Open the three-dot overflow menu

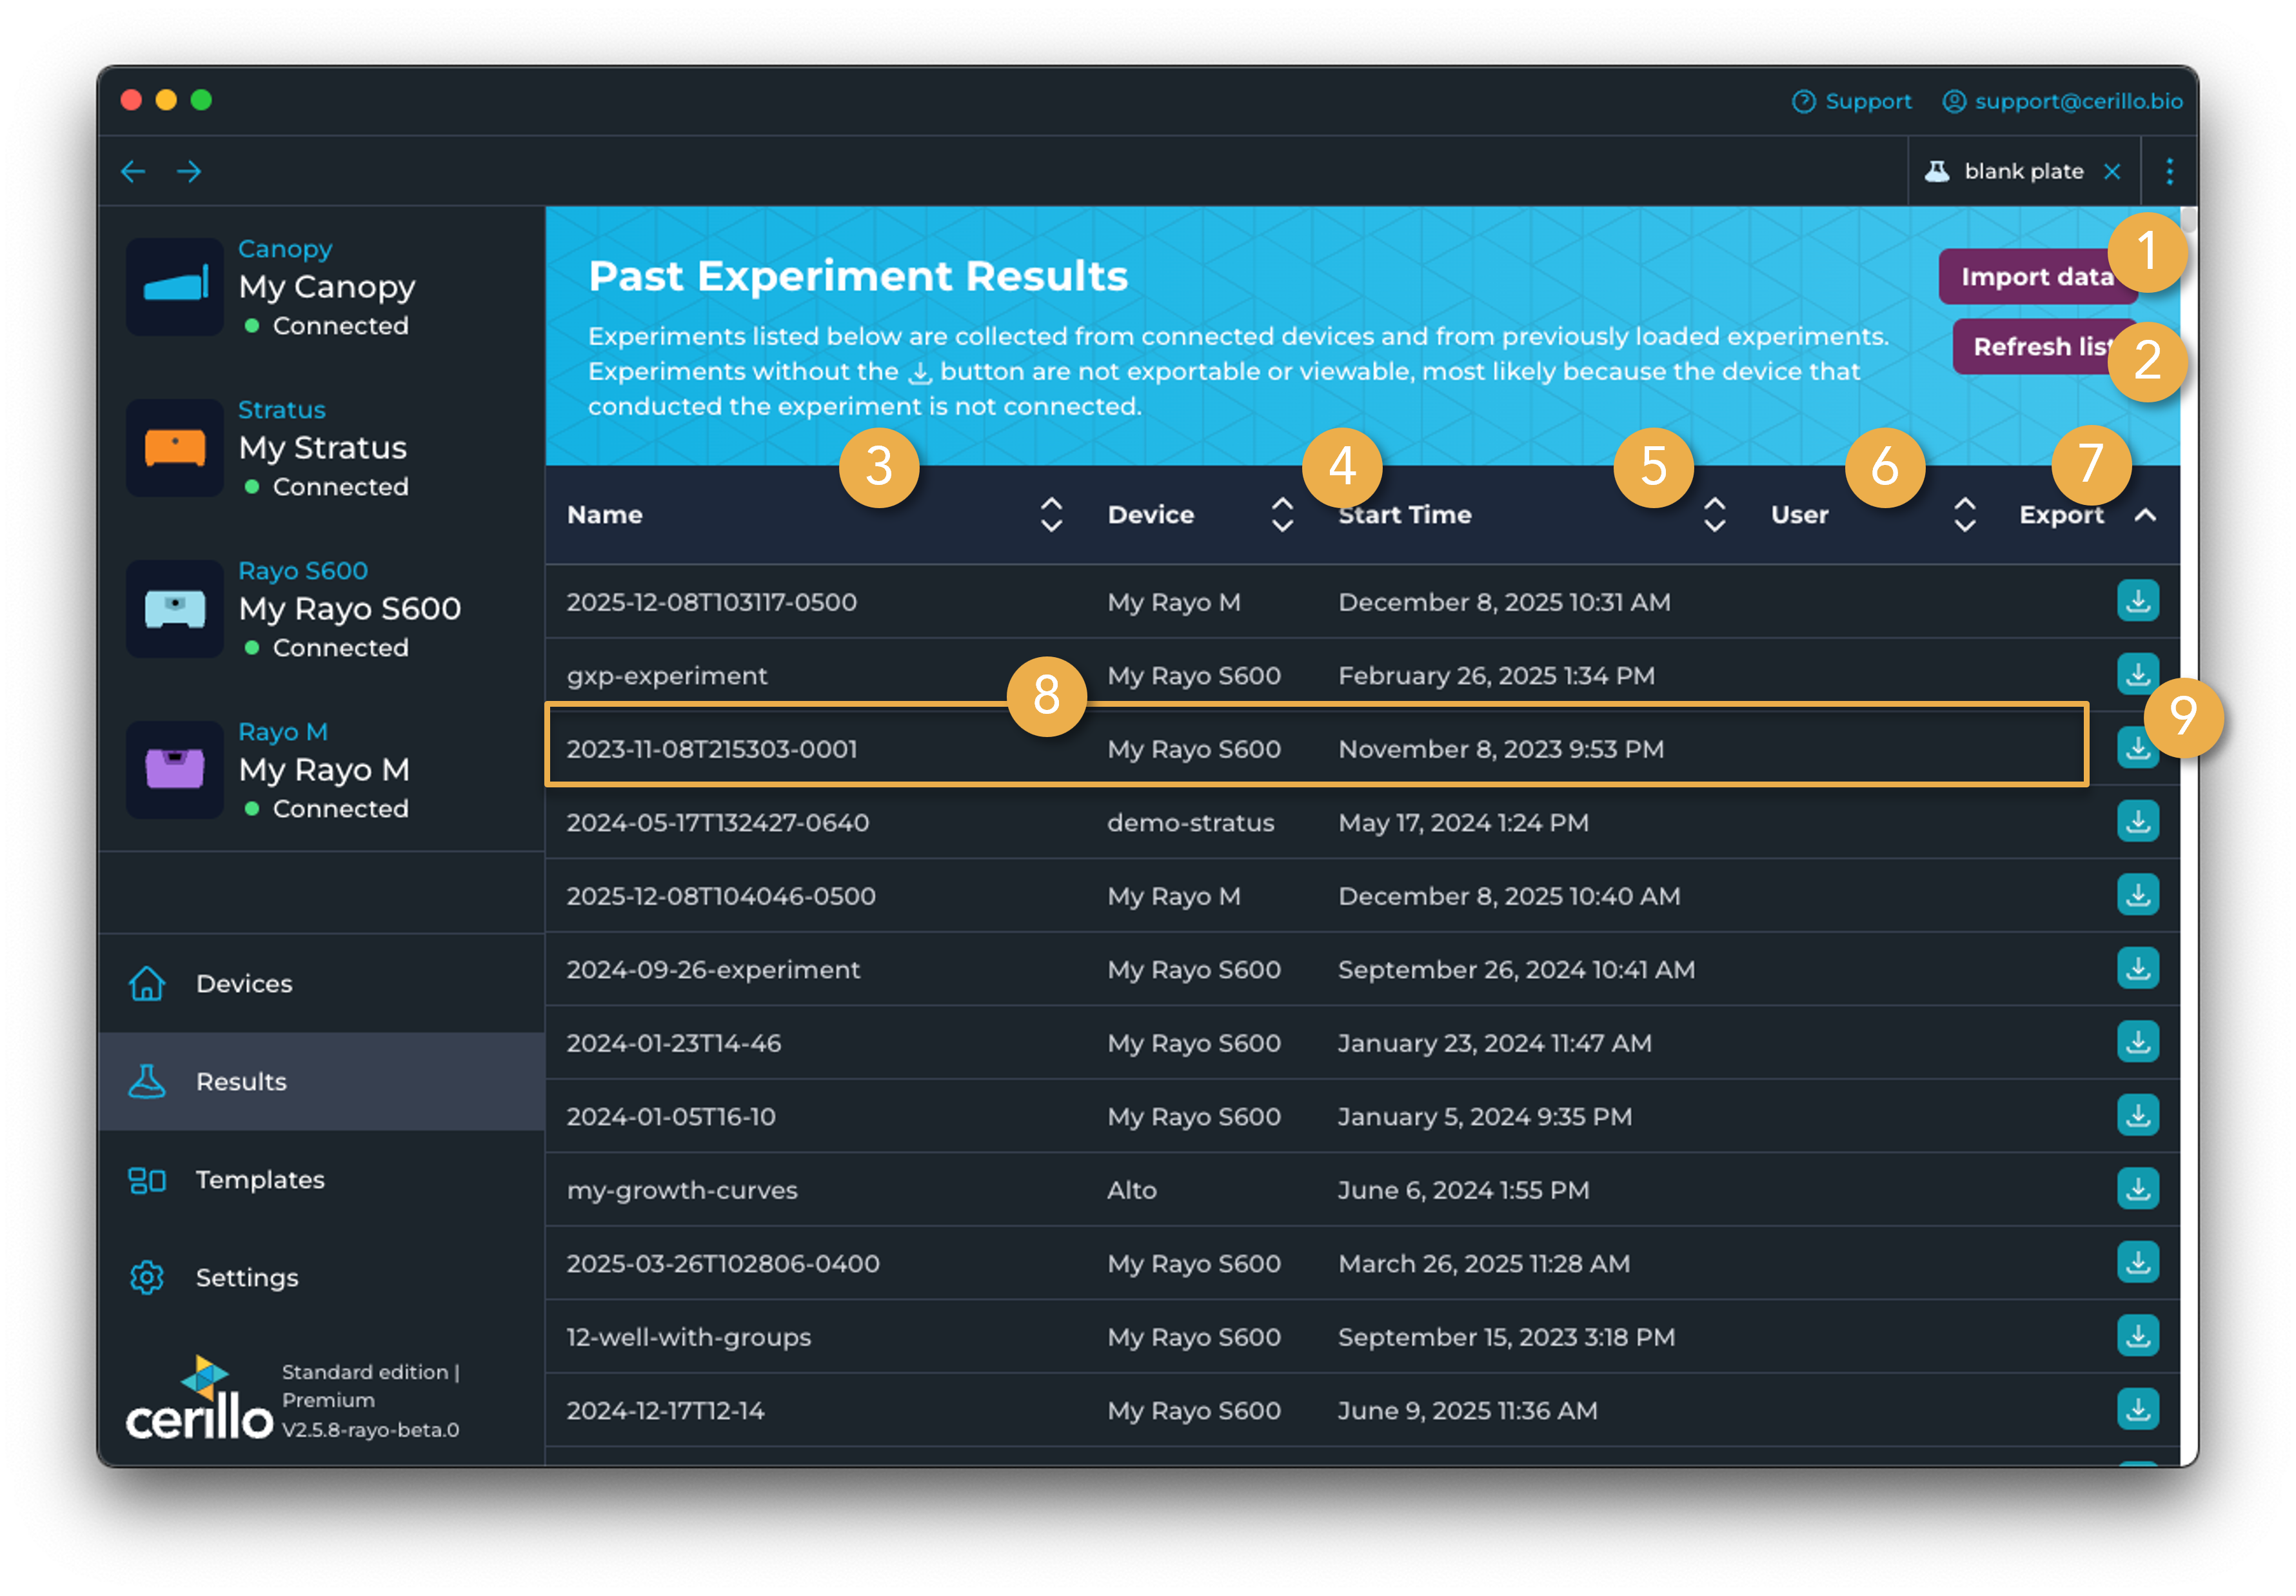pos(2170,171)
